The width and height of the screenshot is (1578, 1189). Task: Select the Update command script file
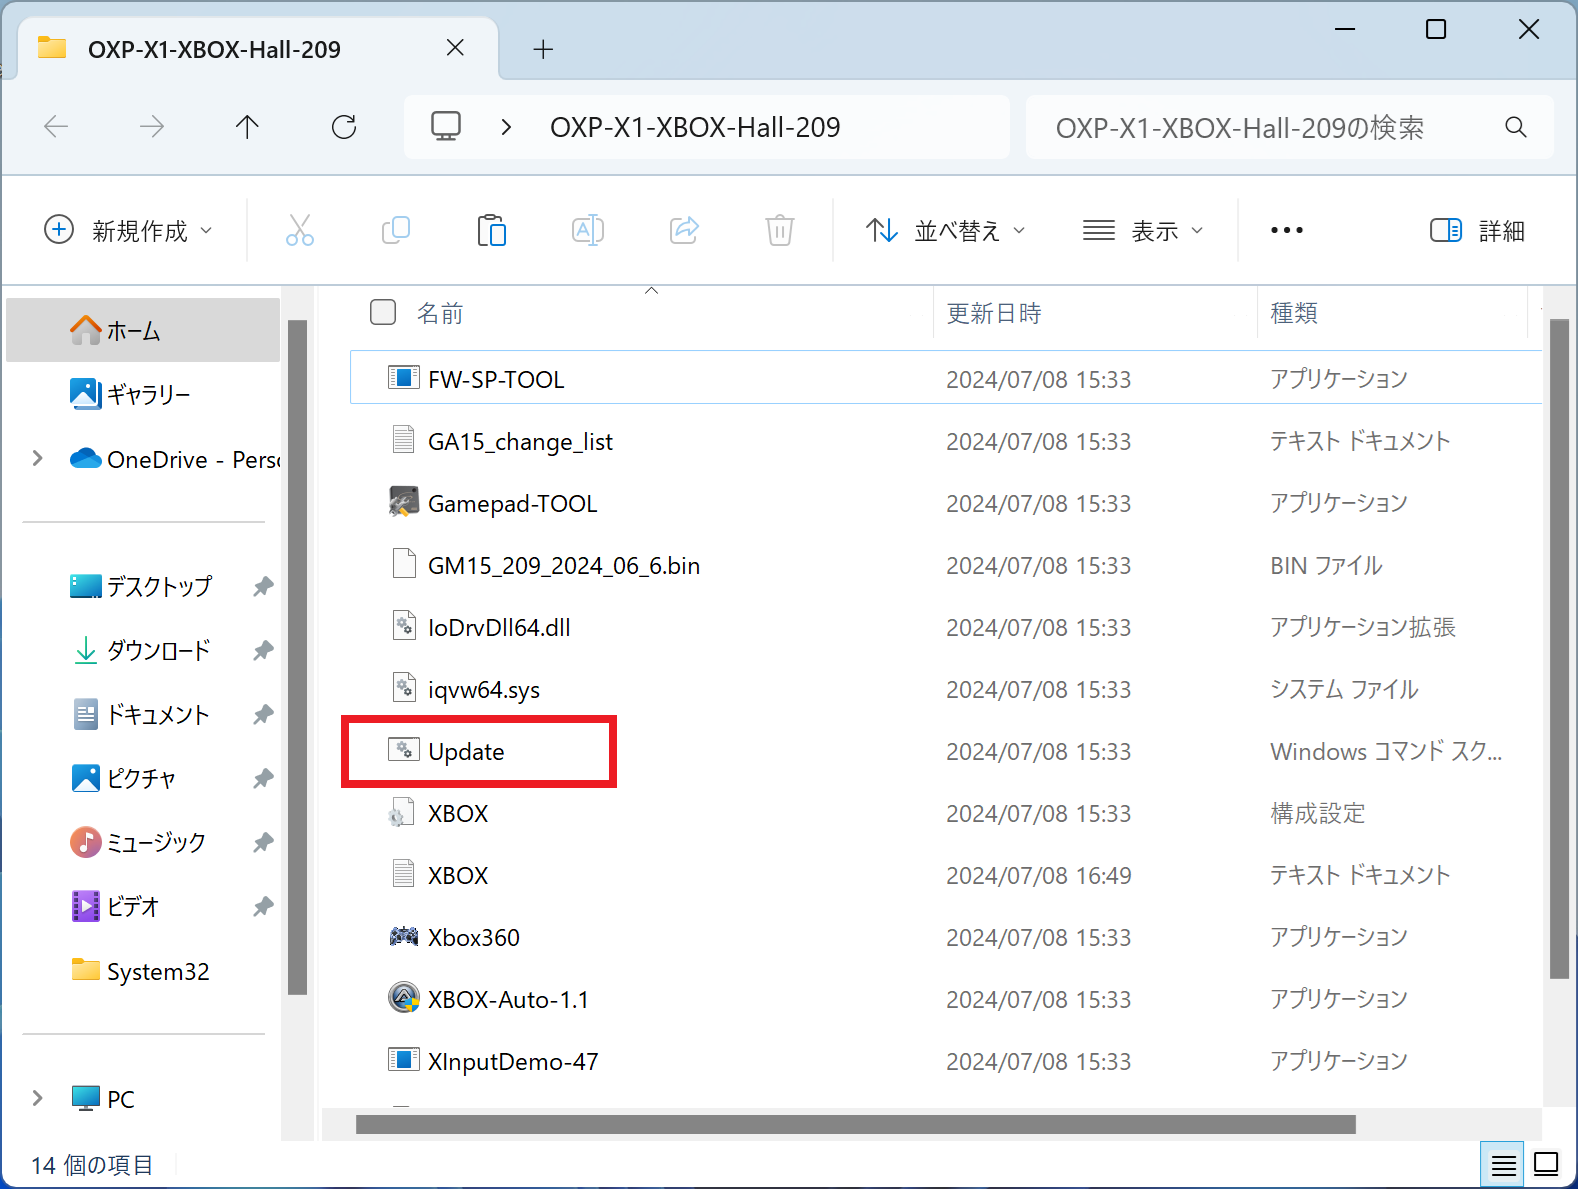[466, 752]
